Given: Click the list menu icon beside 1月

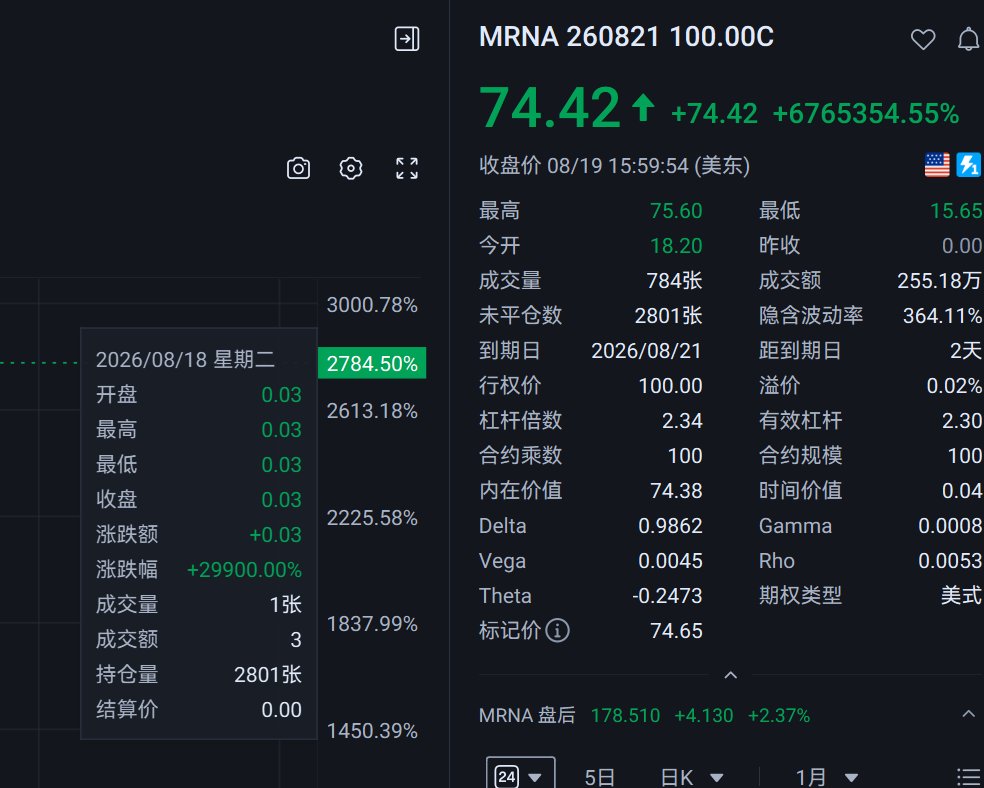Looking at the screenshot, I should point(969,778).
